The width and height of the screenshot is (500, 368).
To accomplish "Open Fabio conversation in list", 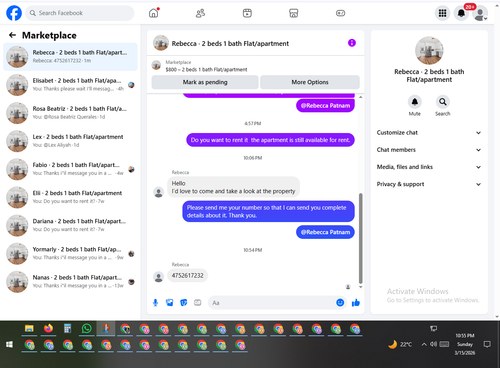I will (x=70, y=169).
